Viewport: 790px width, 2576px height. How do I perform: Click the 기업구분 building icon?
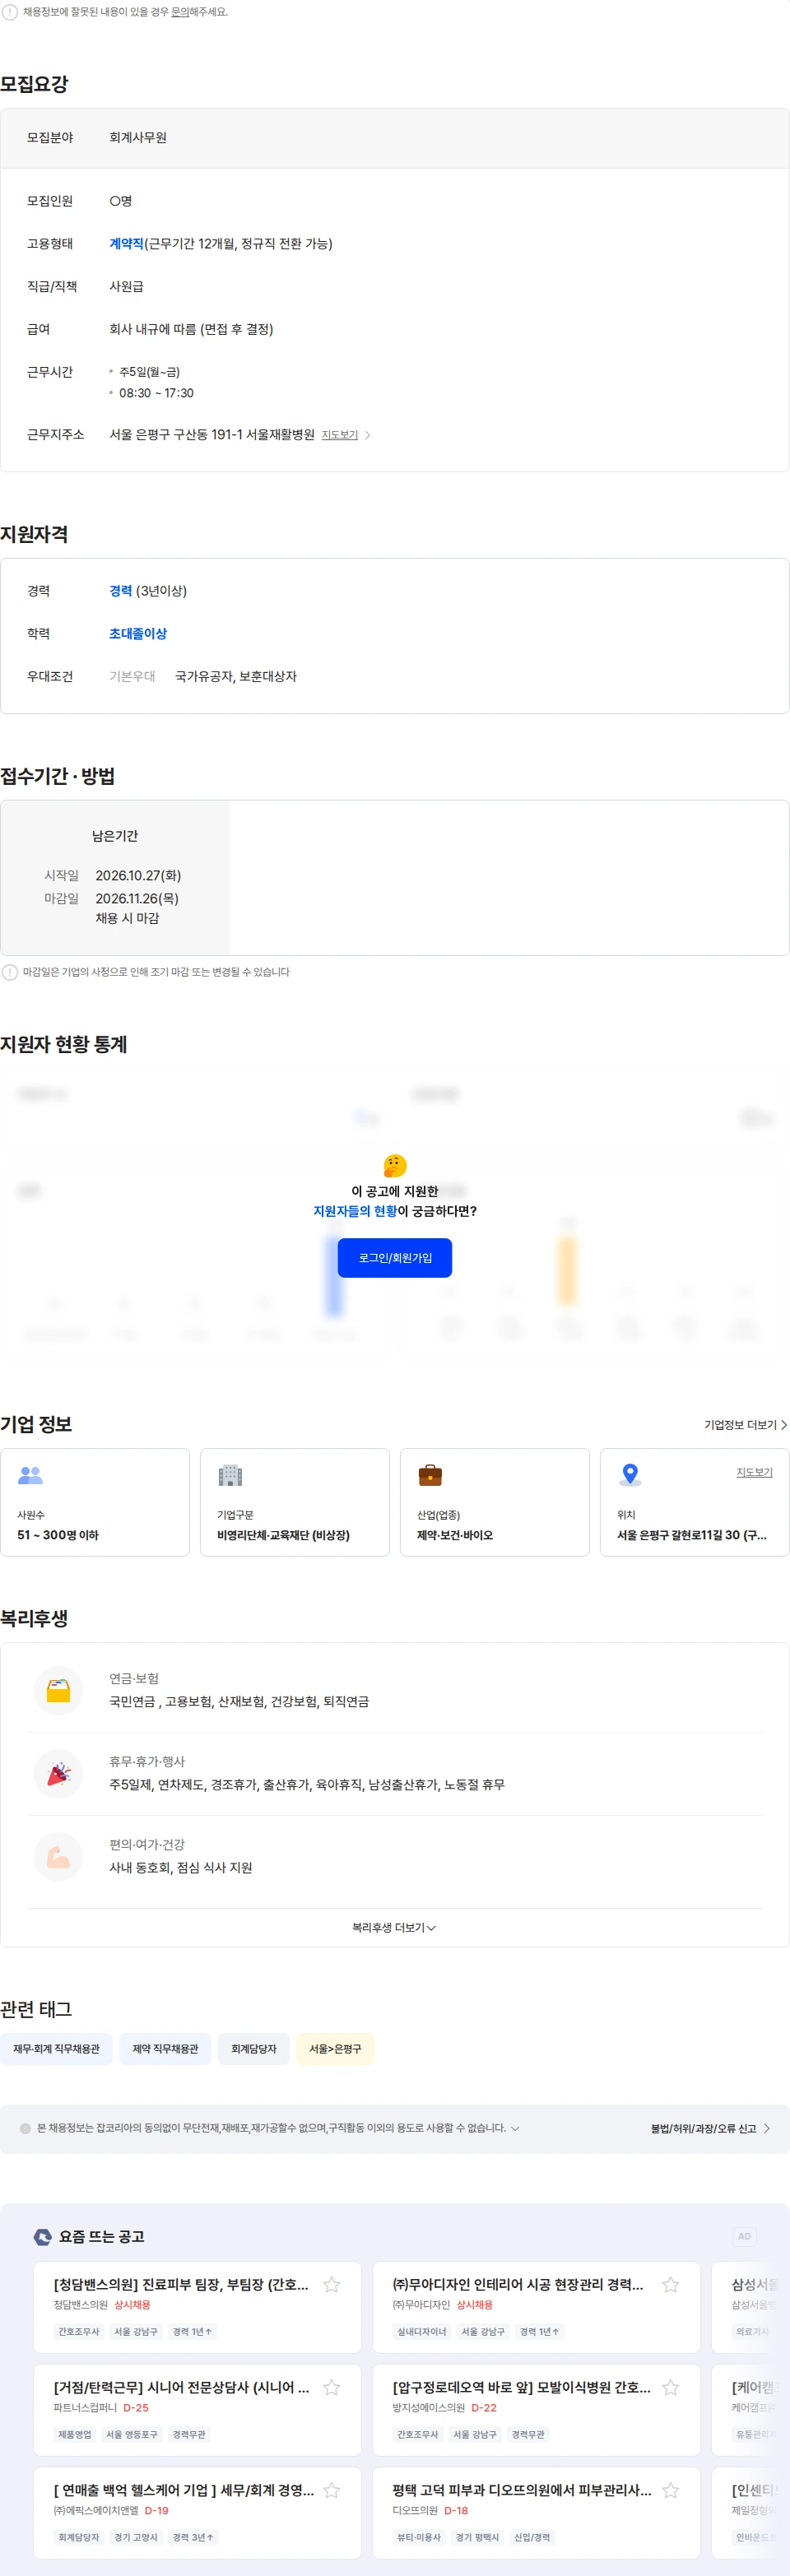click(x=230, y=1475)
